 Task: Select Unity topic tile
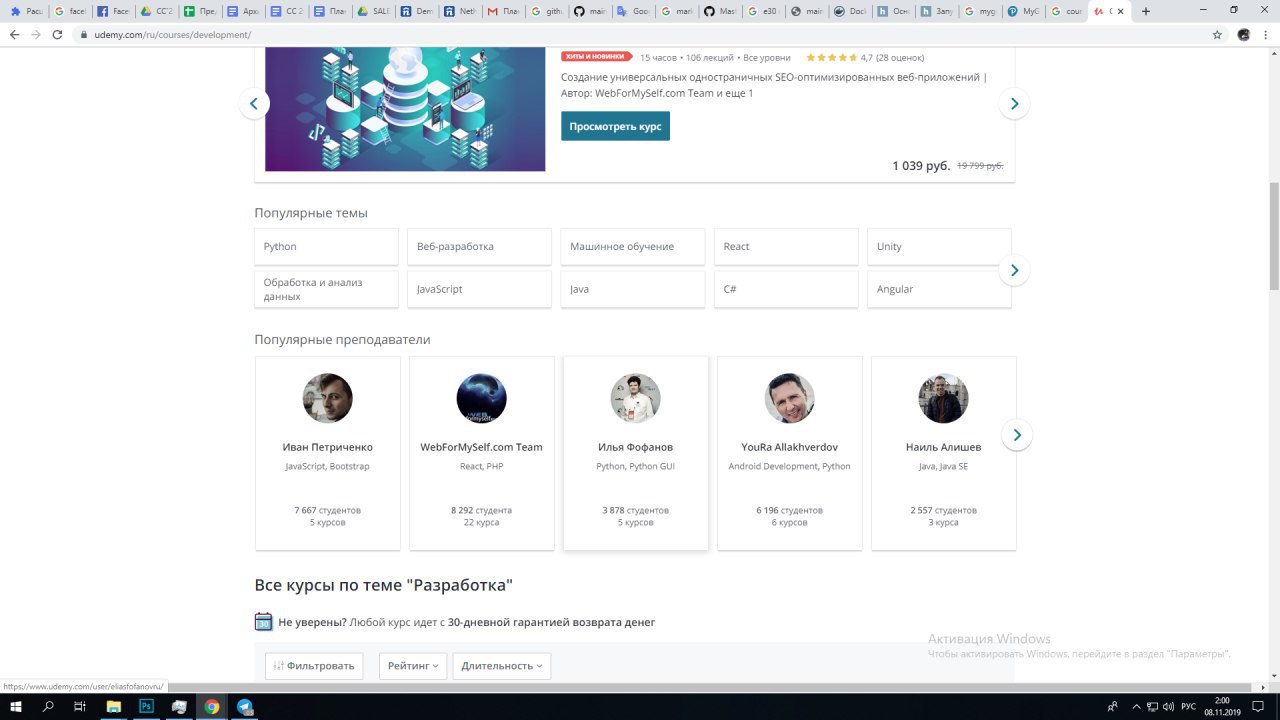pos(939,247)
